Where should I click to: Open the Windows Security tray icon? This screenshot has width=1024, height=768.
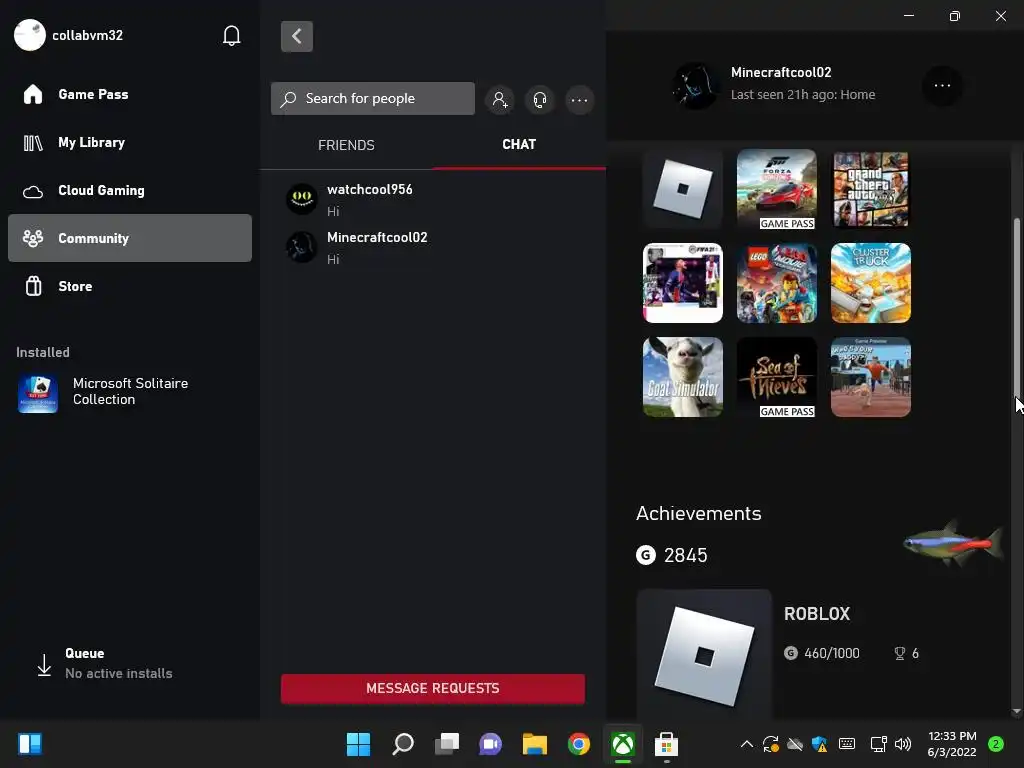[820, 744]
